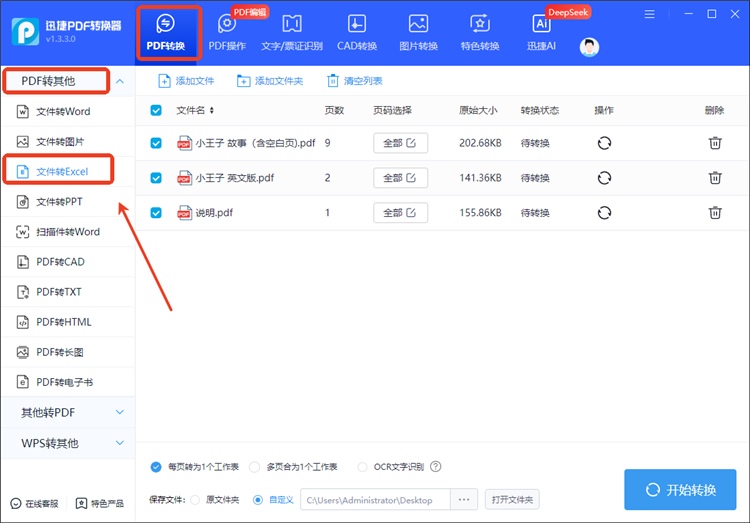Switch to the 特色转换 tab
Screen dimensions: 750x523
(480, 33)
